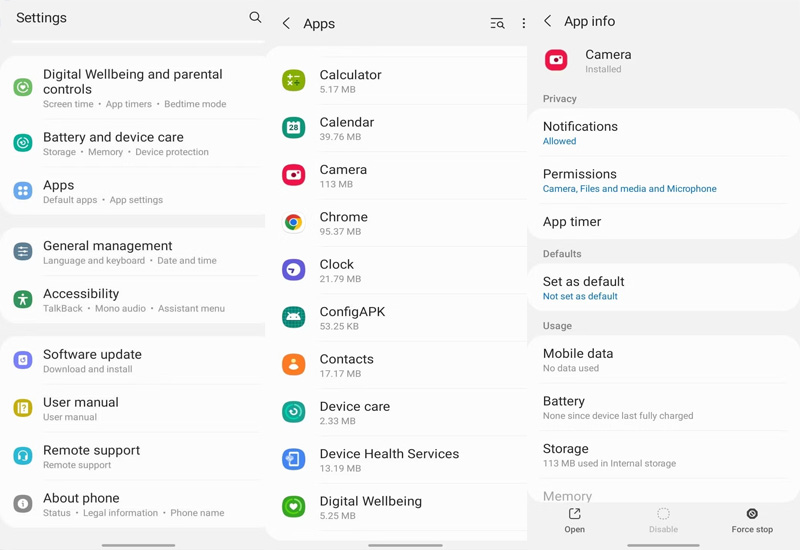Tap the Remote support headset icon
This screenshot has height=550, width=800.
(x=23, y=456)
